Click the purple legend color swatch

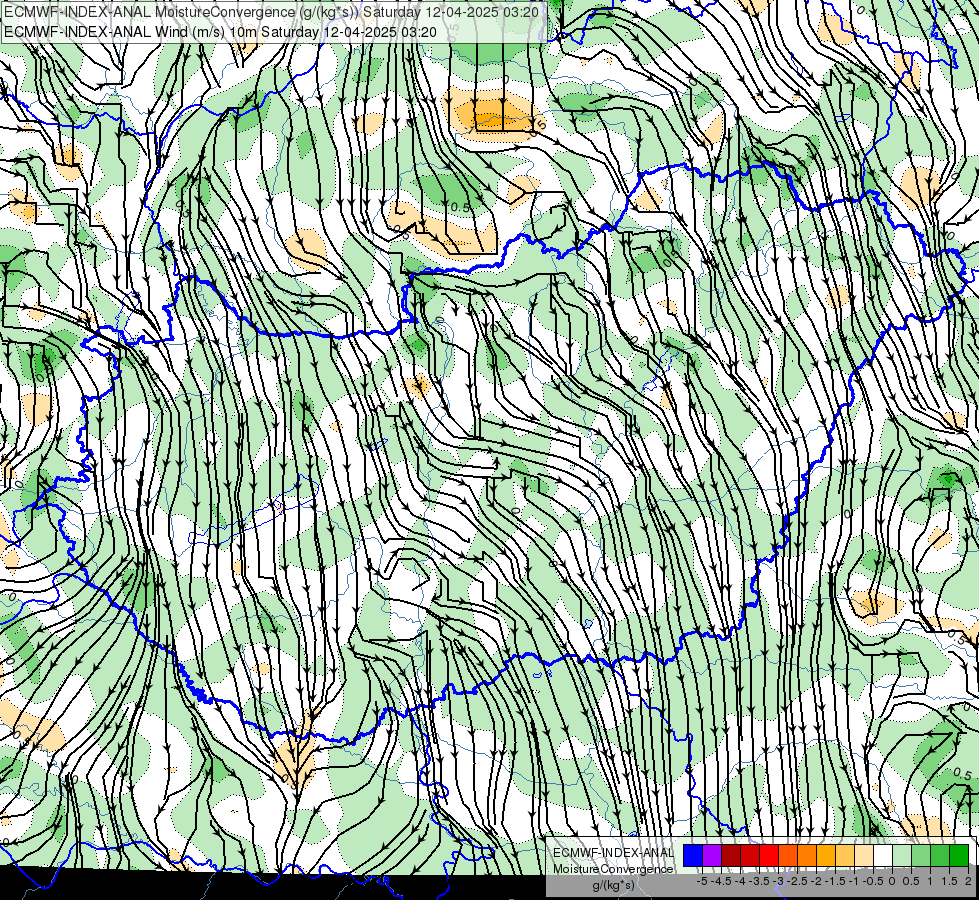click(712, 855)
